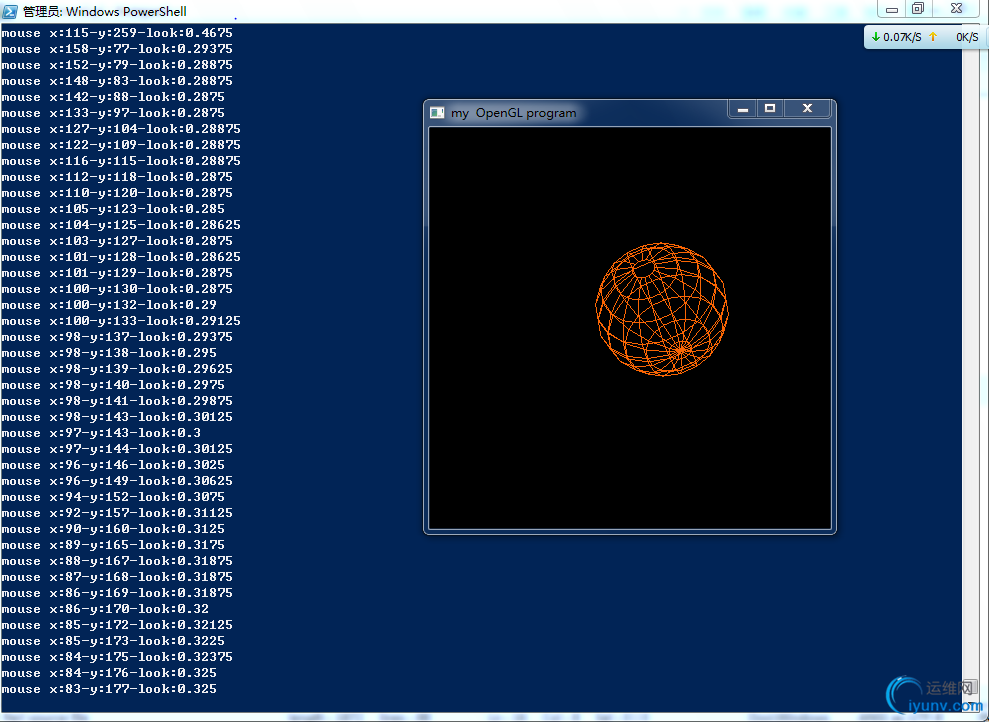Click the line "mouse x:98-y:137-look:0.29375"
Screen dimensions: 989x722
117,337
